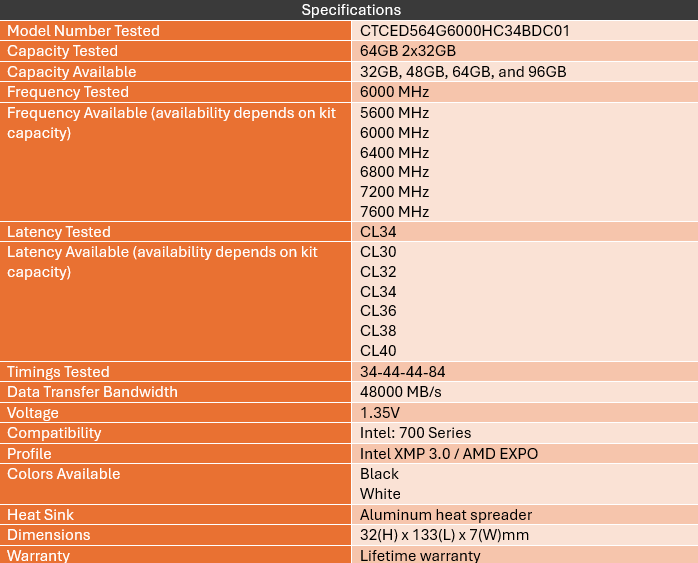
Task: Select the Colors Available label
Action: (x=64, y=474)
